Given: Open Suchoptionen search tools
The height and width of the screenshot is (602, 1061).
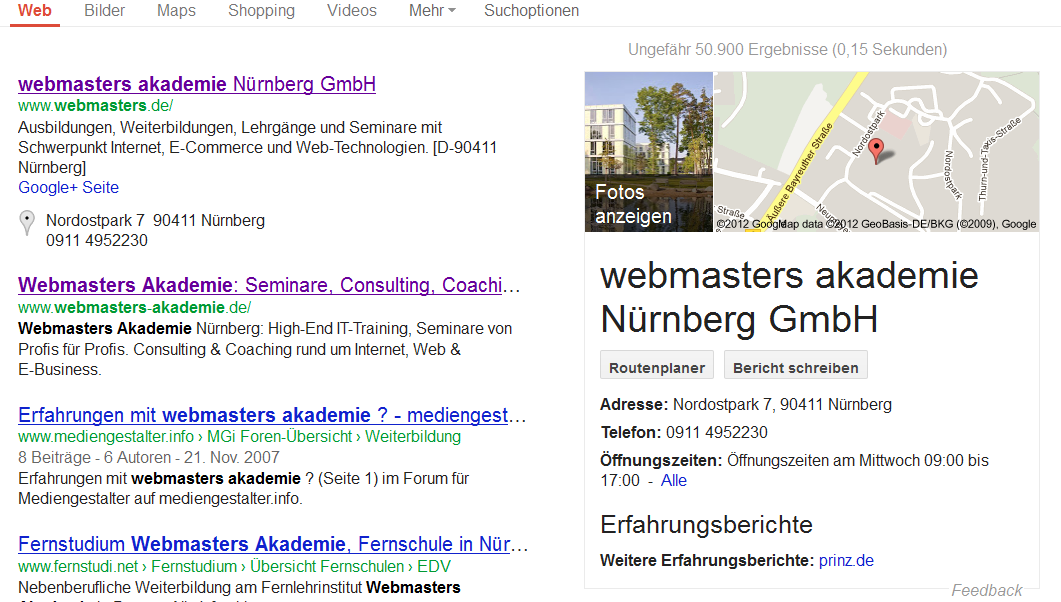Looking at the screenshot, I should coord(531,11).
